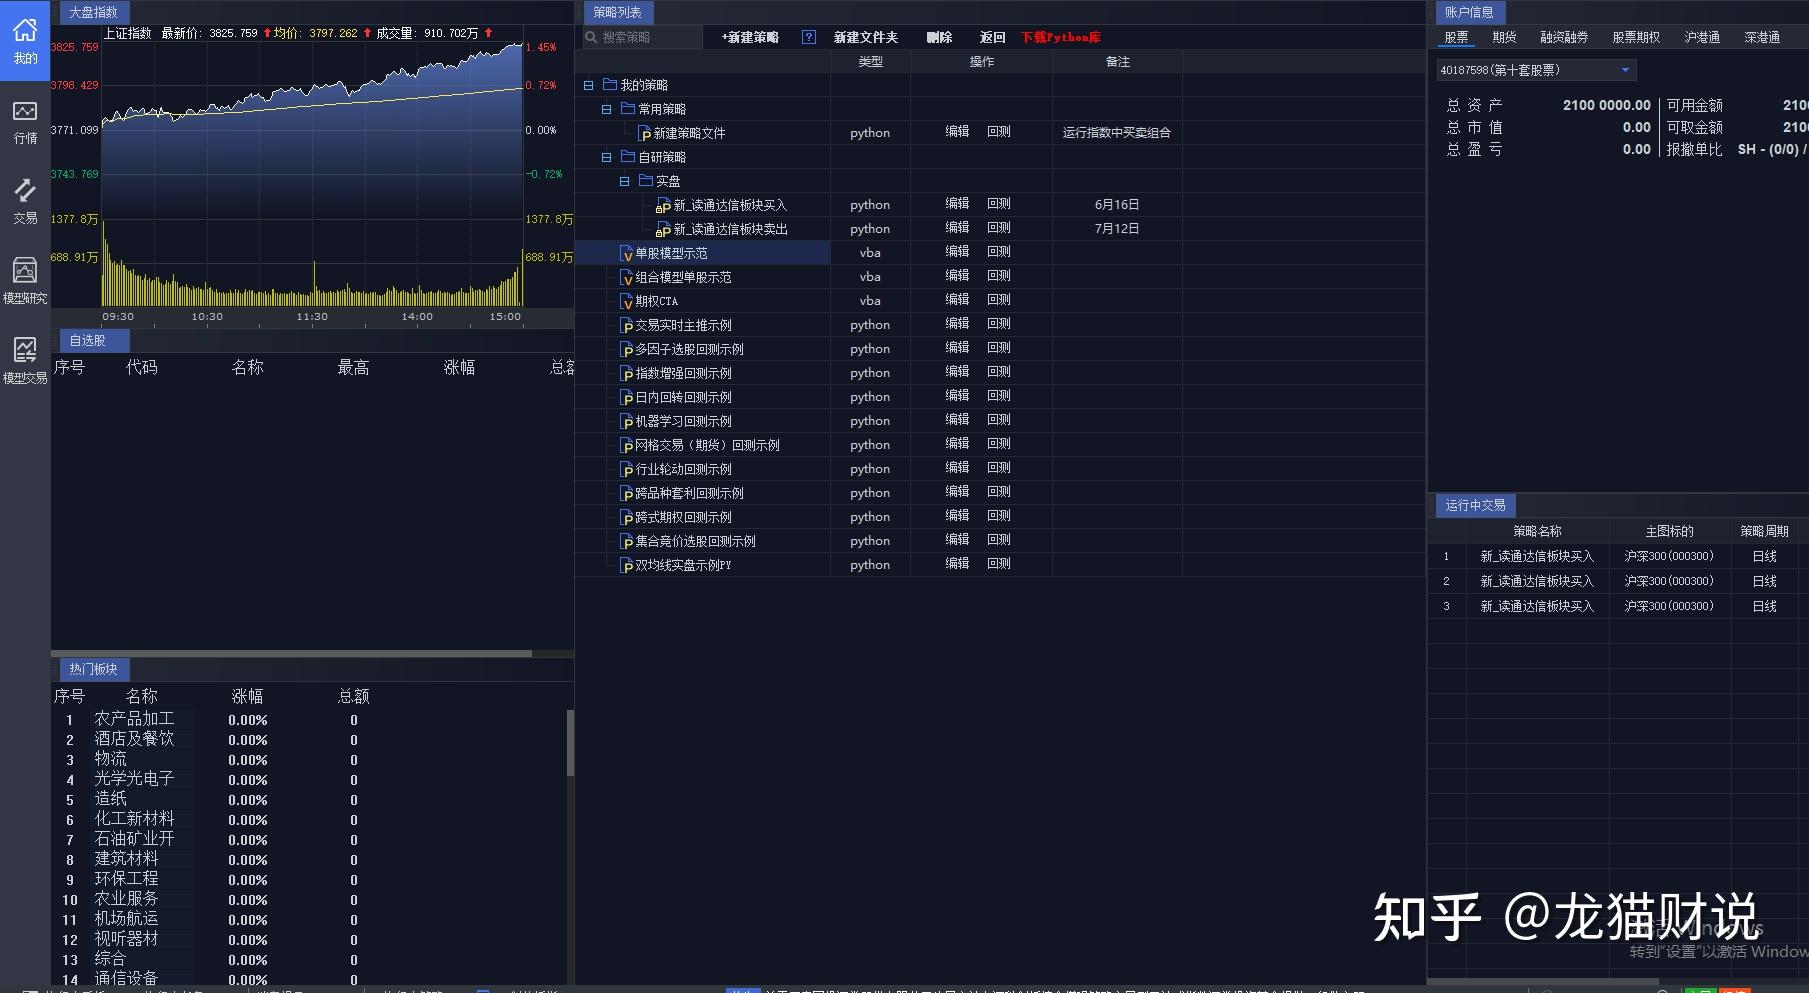The width and height of the screenshot is (1809, 993).
Task: Click the python icon beside 双均线实盘示例PY
Action: point(625,564)
